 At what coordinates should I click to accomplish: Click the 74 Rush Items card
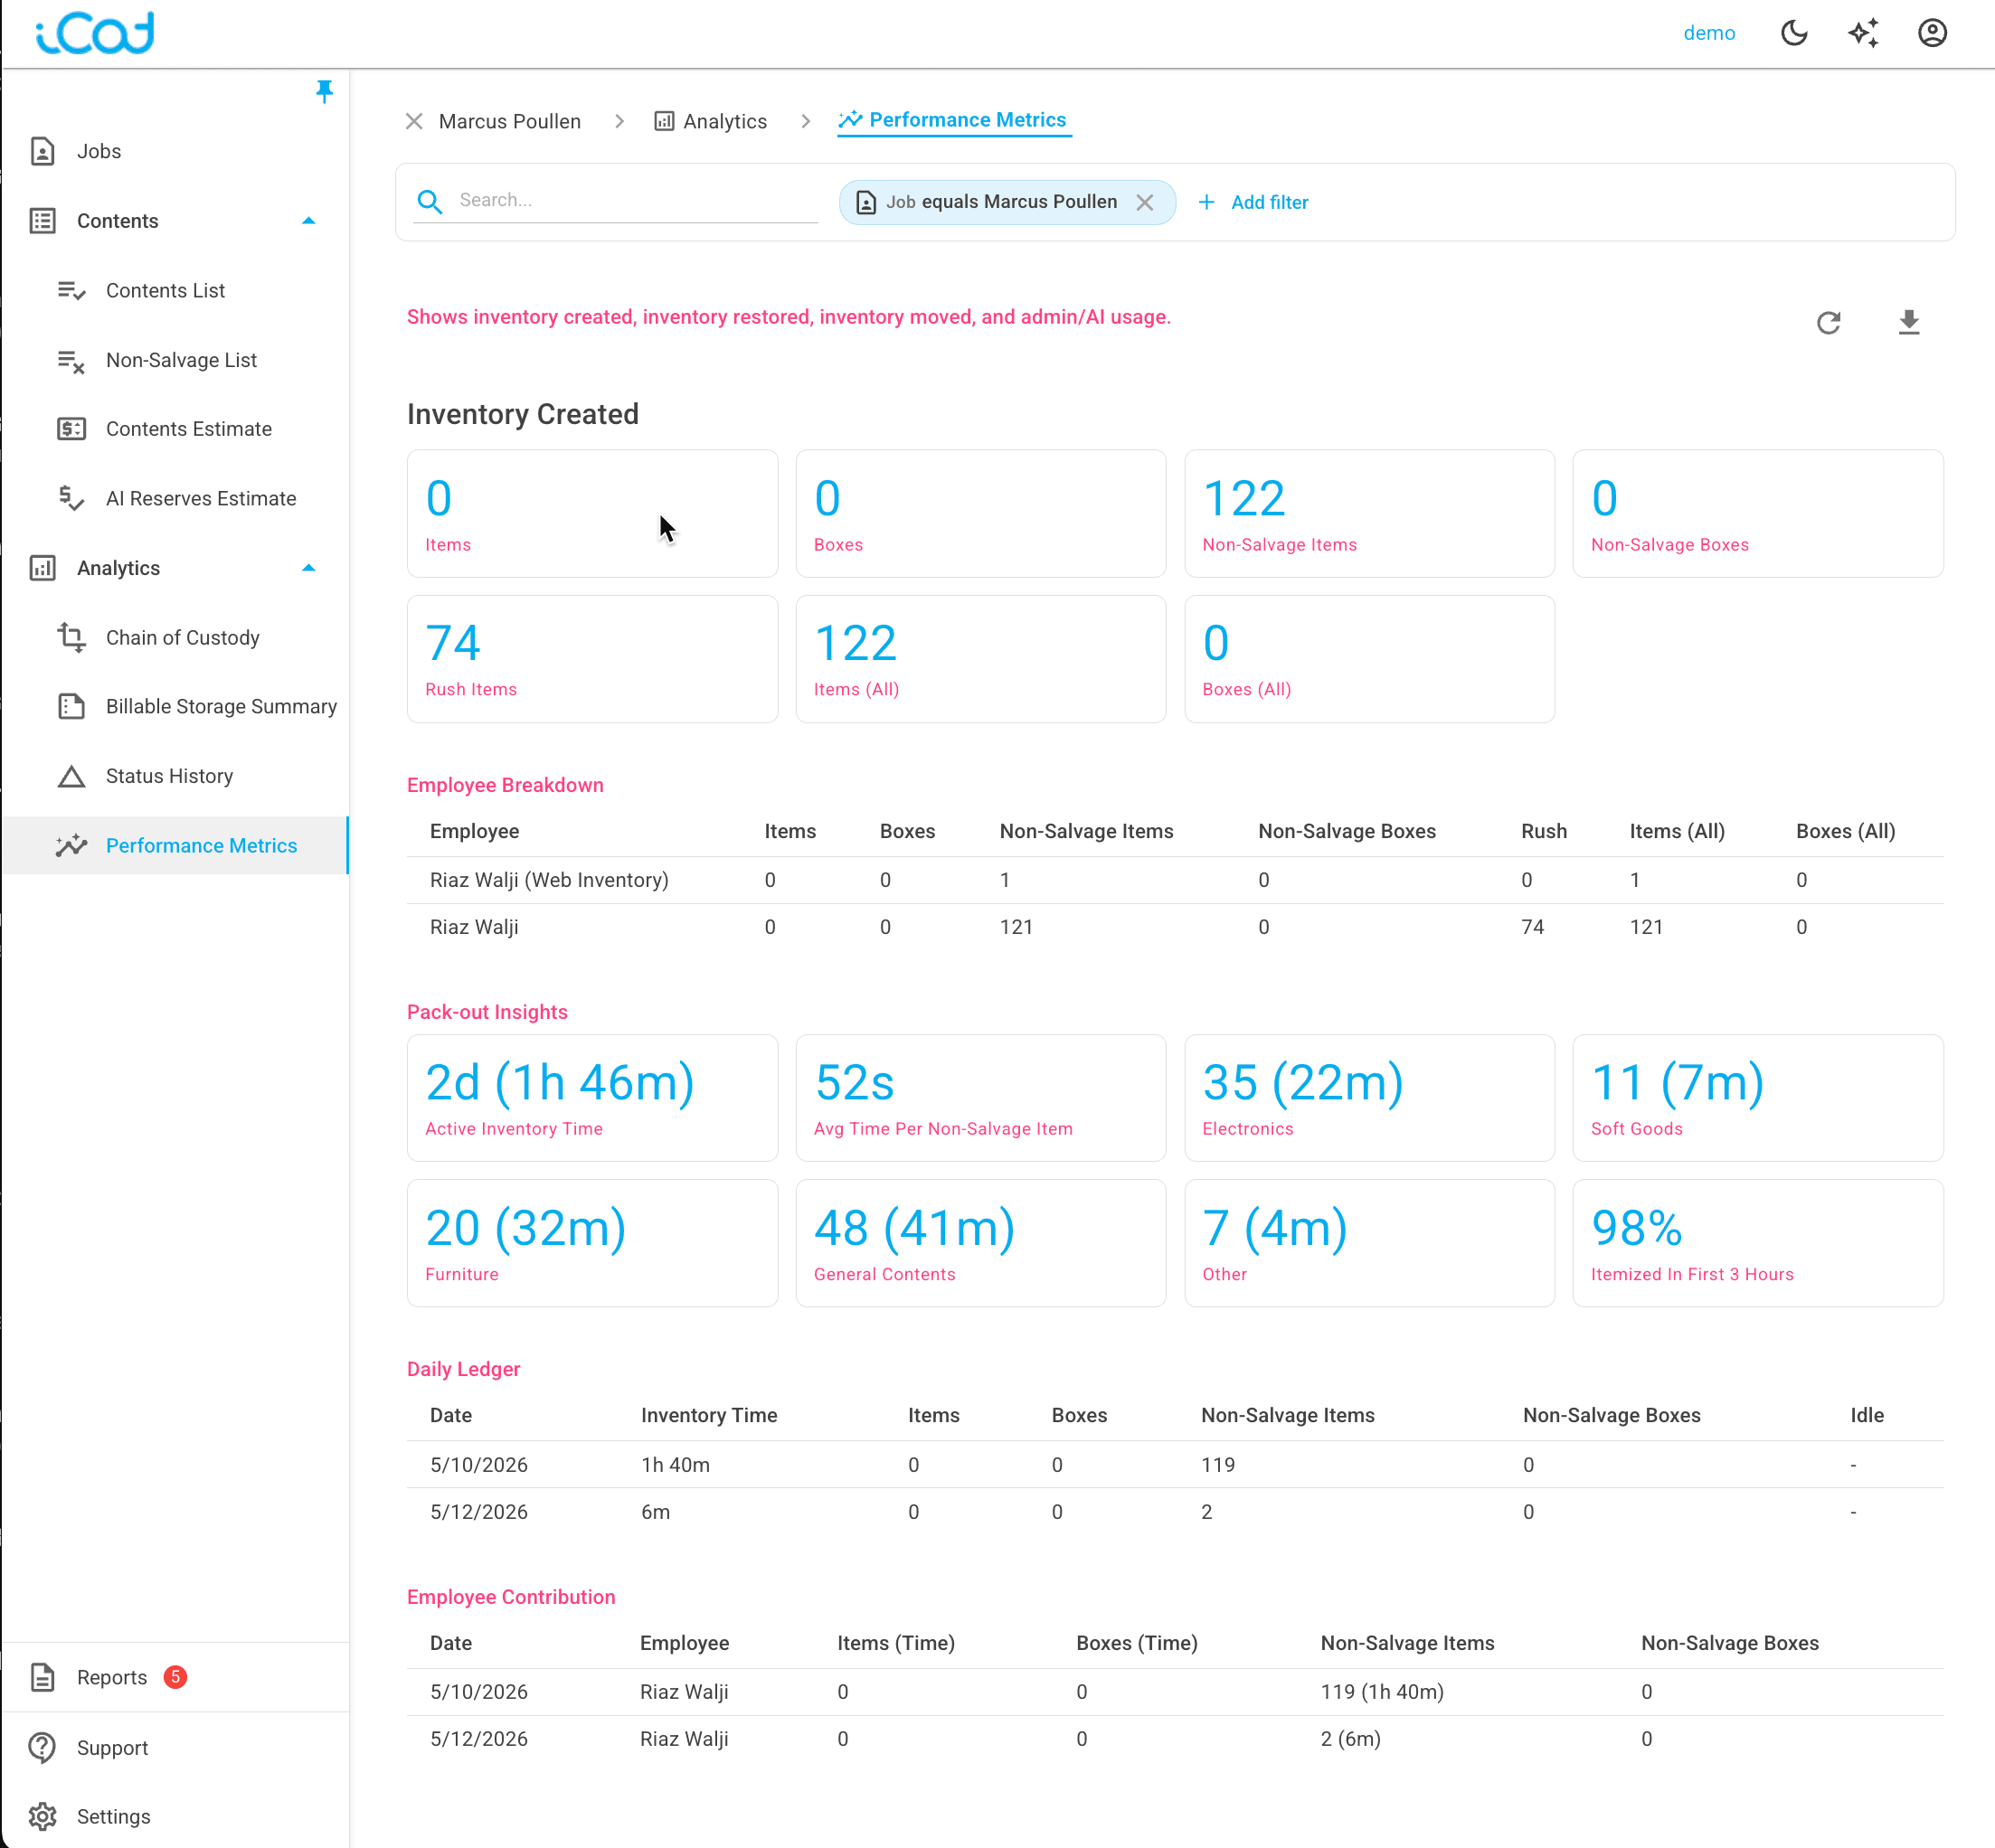(592, 659)
